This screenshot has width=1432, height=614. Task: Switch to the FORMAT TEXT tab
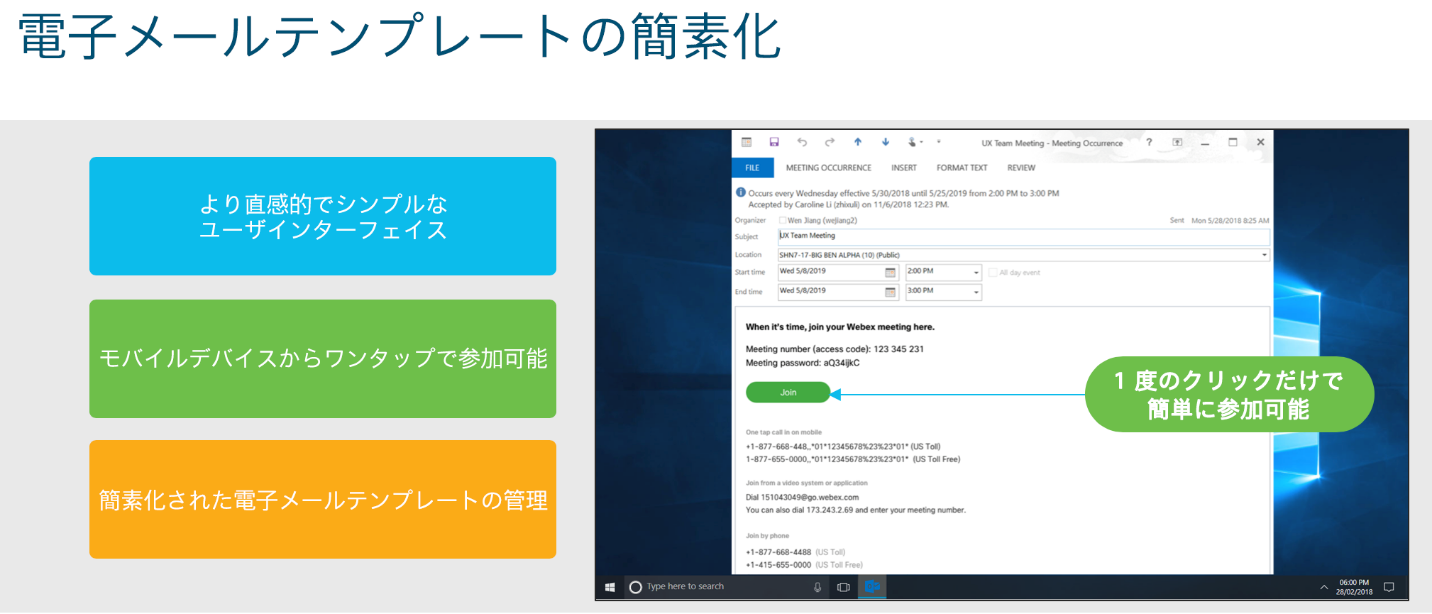click(961, 168)
